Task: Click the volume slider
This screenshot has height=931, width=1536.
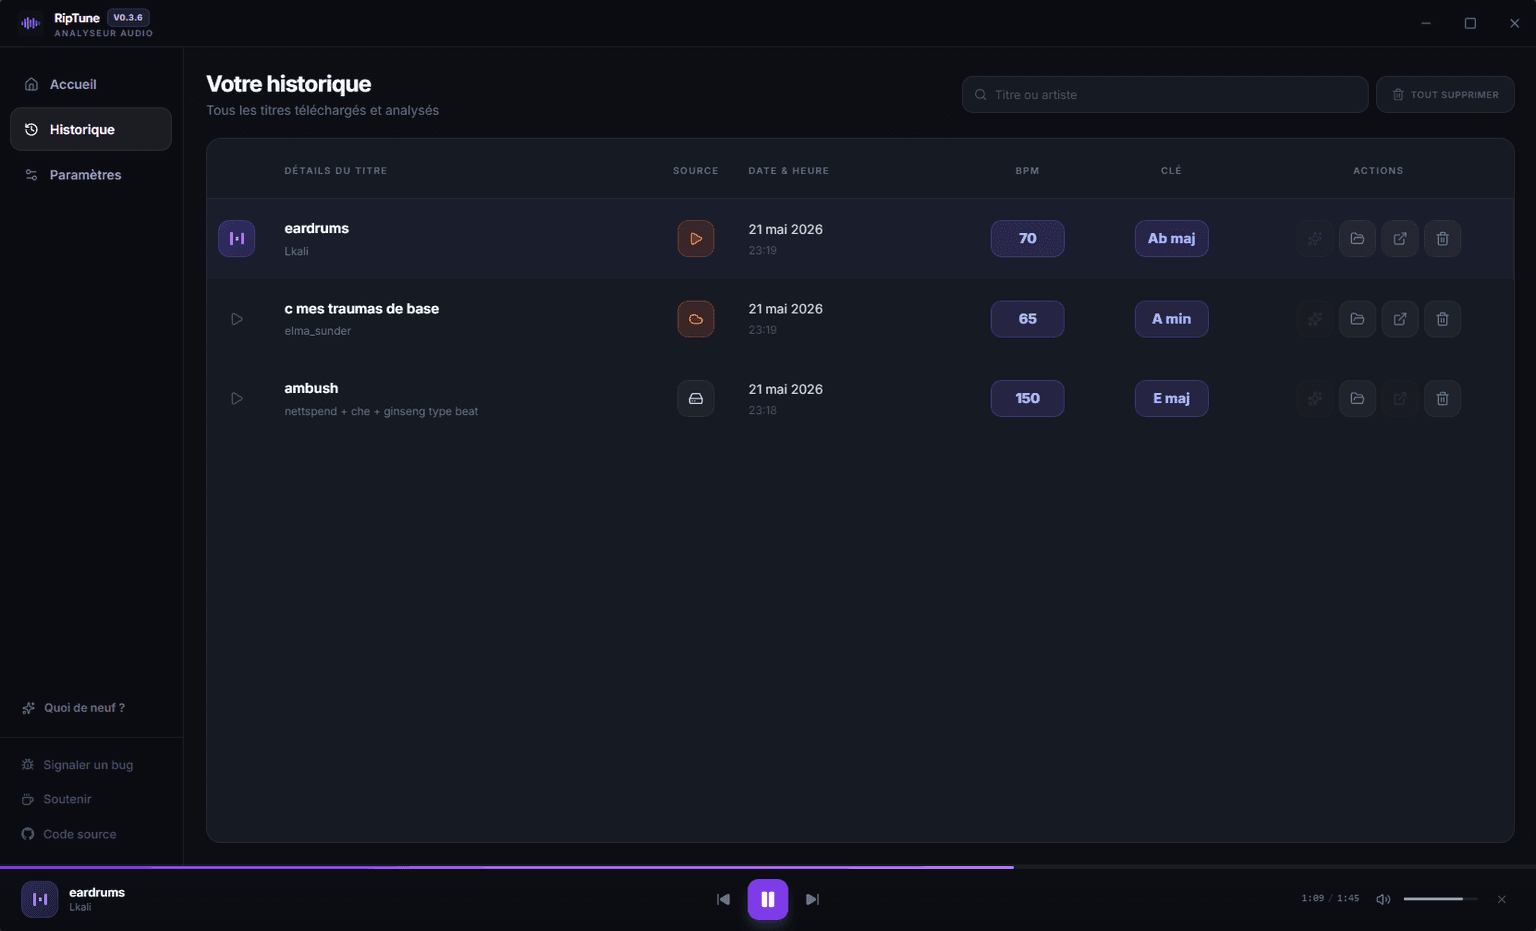Action: (1440, 899)
